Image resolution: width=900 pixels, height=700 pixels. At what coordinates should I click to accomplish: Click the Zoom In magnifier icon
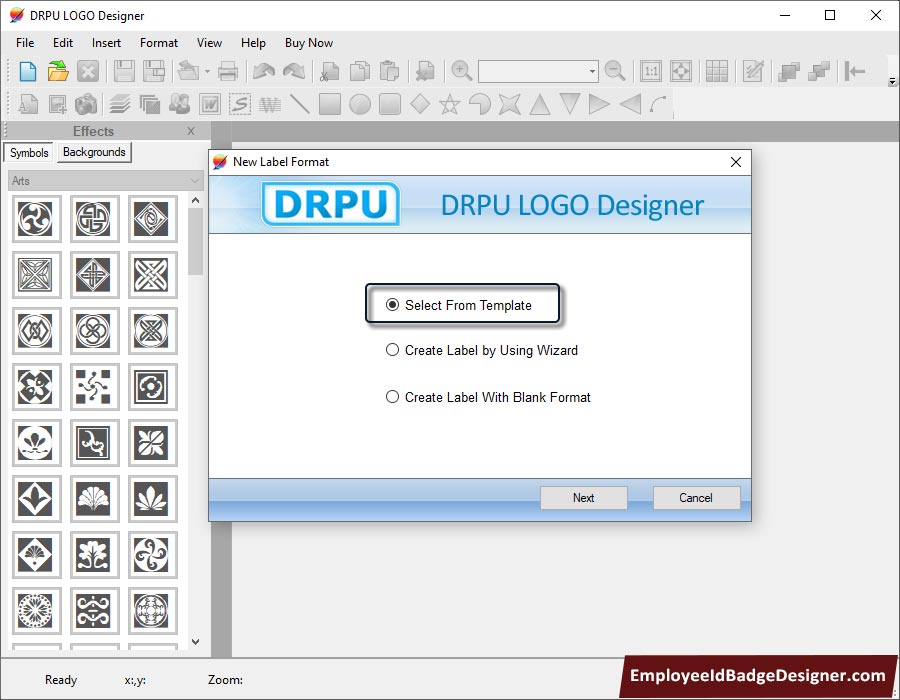[461, 72]
